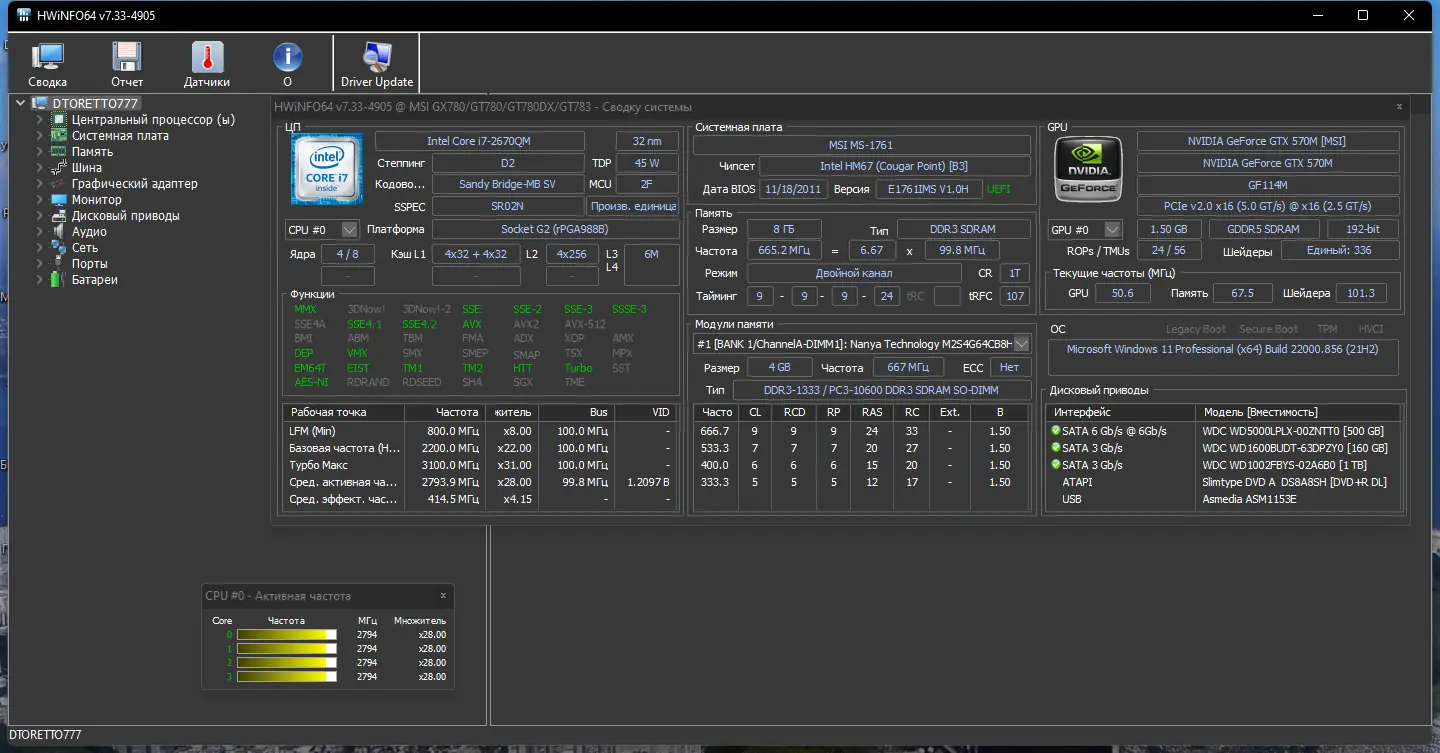This screenshot has height=753, width=1440.
Task: Click the О about info icon
Action: tap(287, 65)
